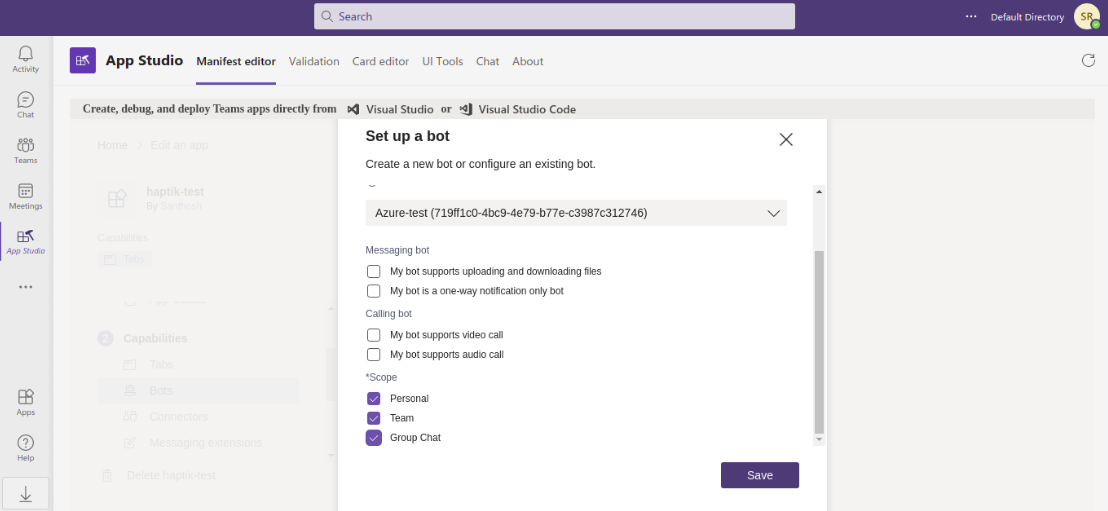The image size is (1108, 511).
Task: Go to Home breadcrumb
Action: click(x=112, y=146)
